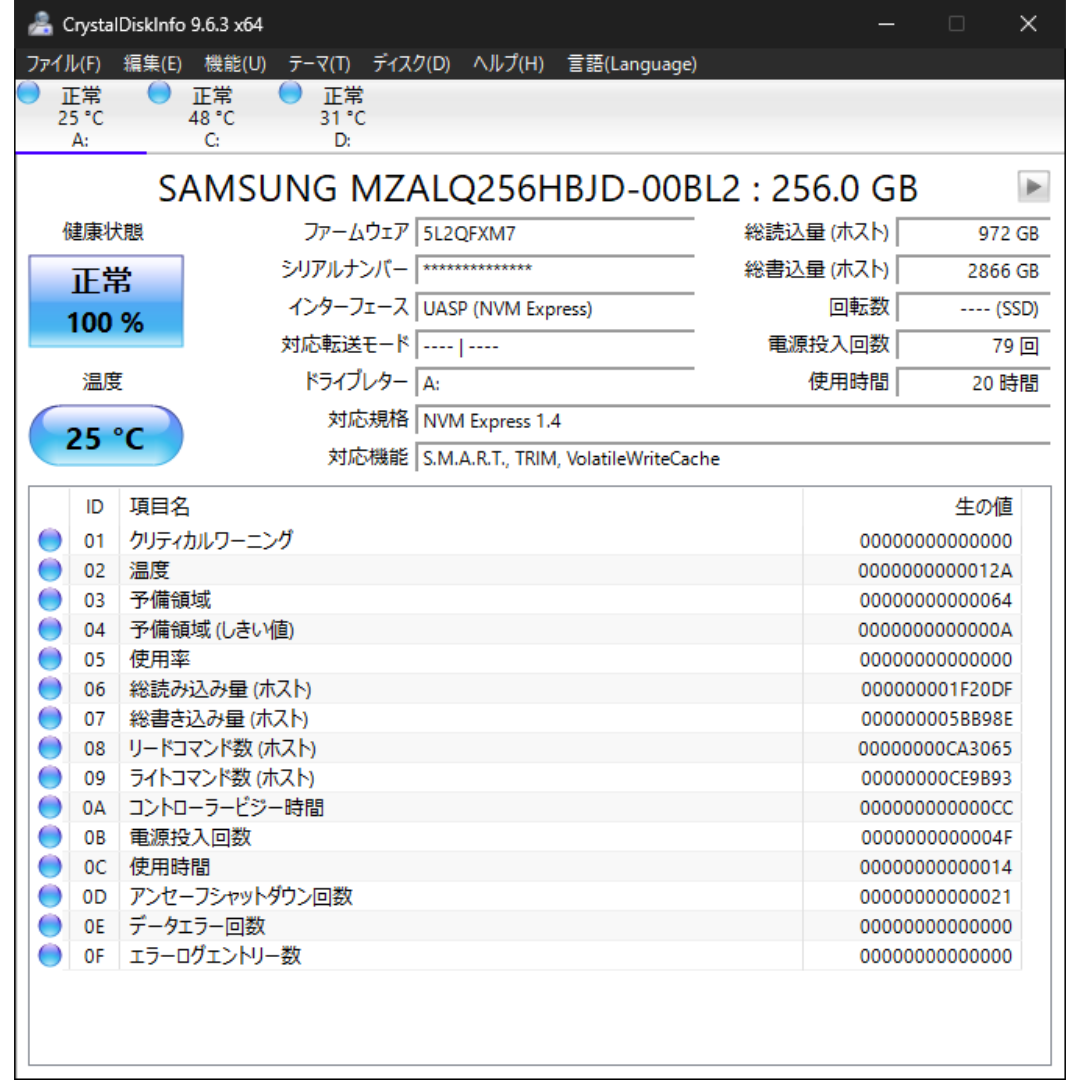The image size is (1080, 1080).
Task: Click raw value 000000000012A
Action: click(935, 570)
